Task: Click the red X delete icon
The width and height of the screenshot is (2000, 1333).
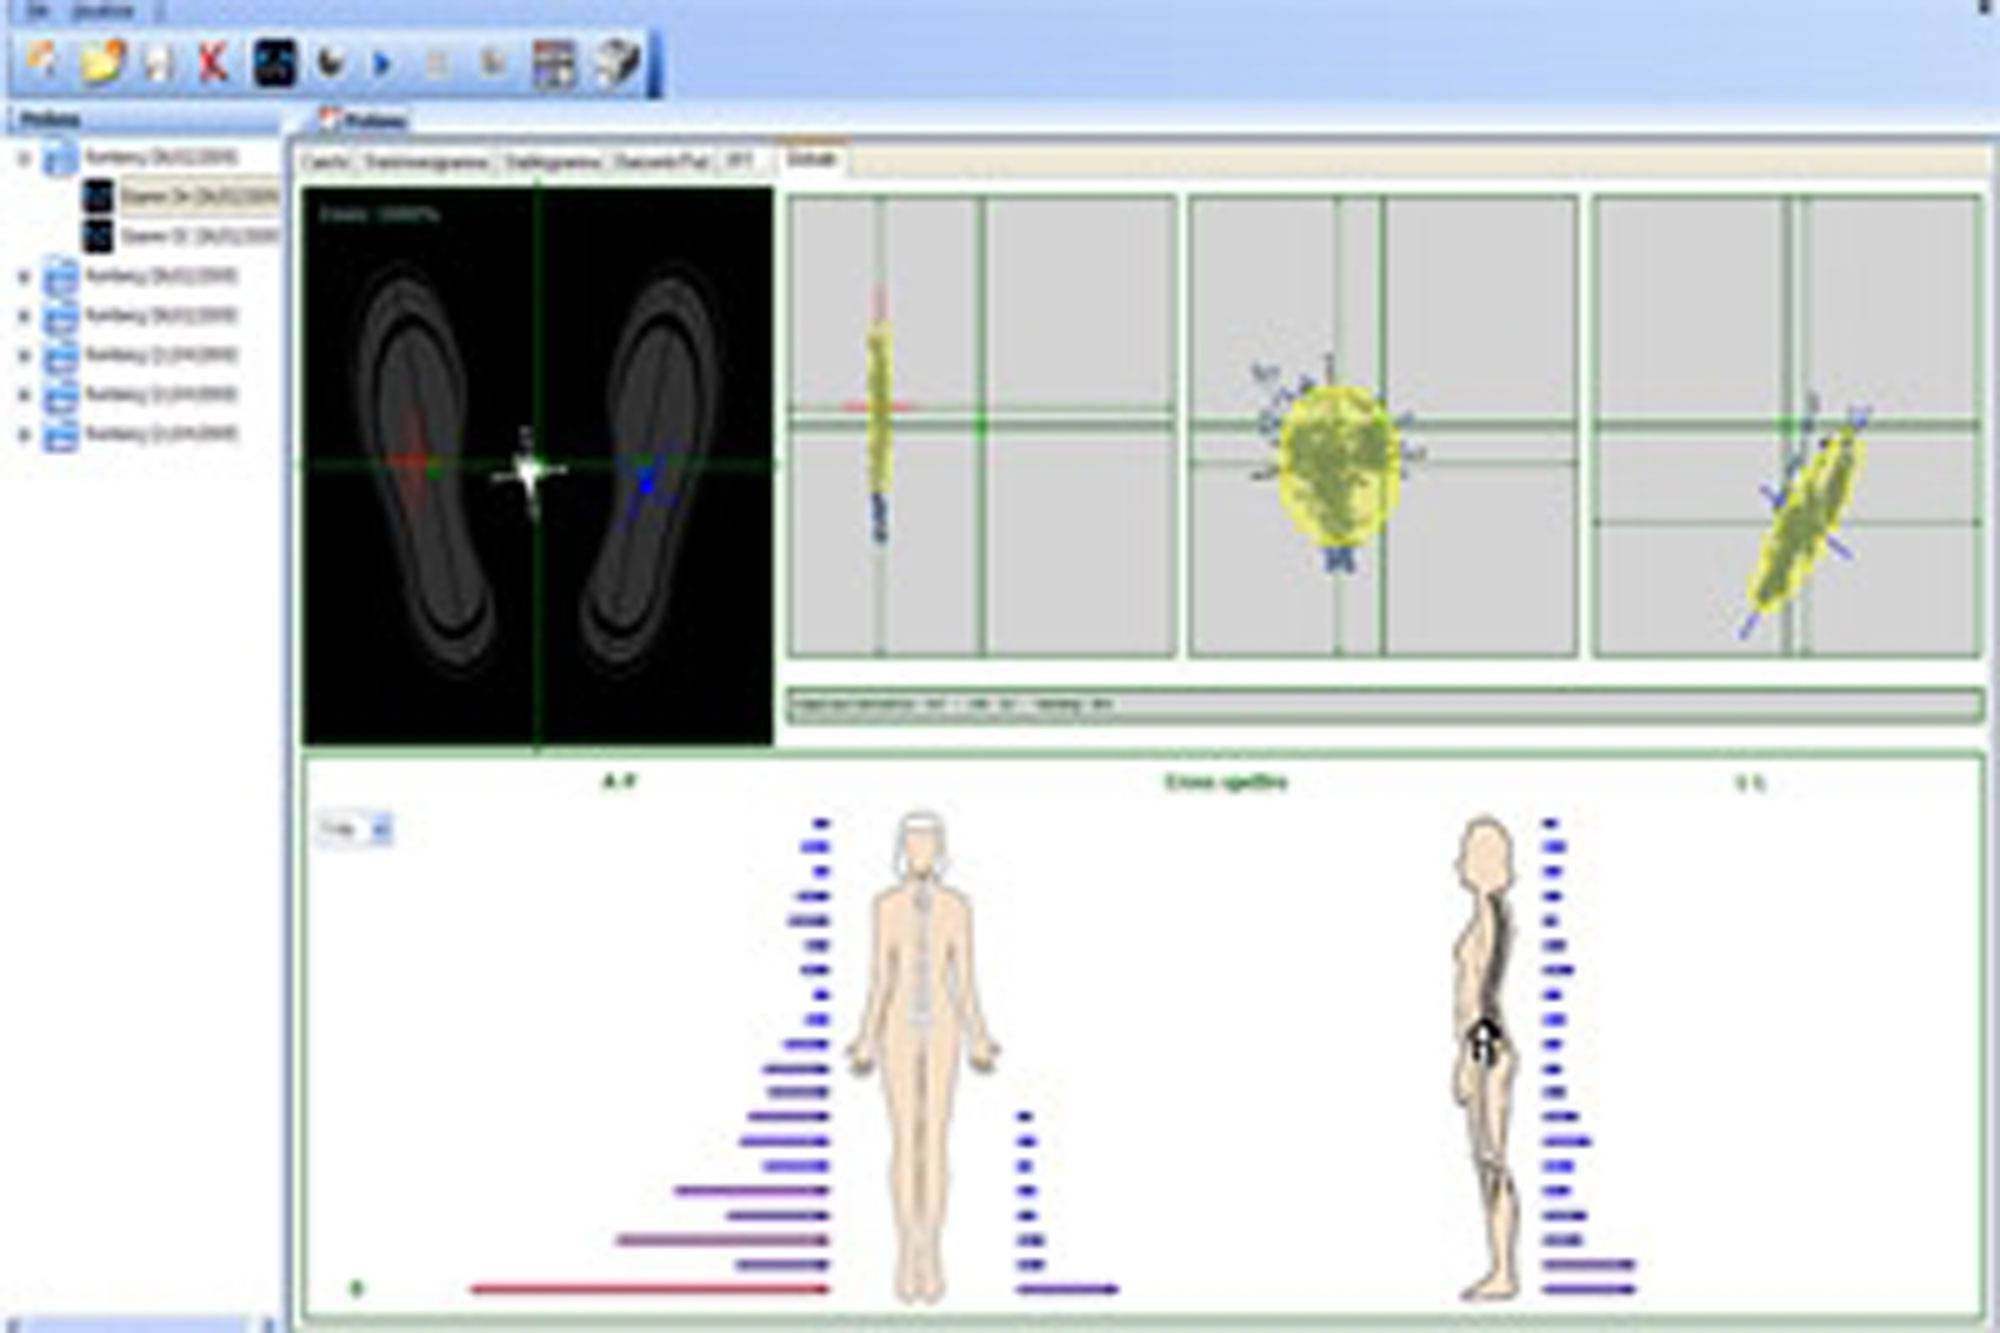Action: click(x=212, y=64)
